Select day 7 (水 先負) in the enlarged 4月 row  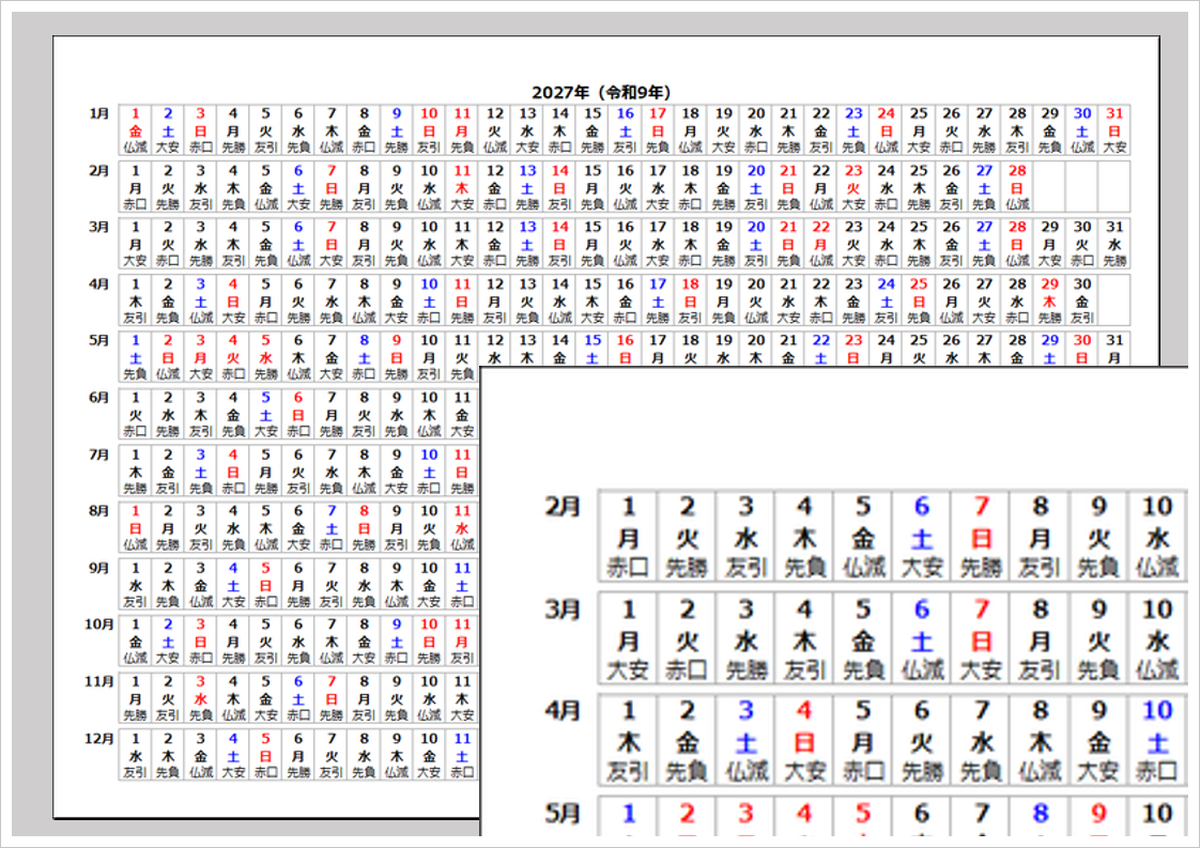coord(981,741)
